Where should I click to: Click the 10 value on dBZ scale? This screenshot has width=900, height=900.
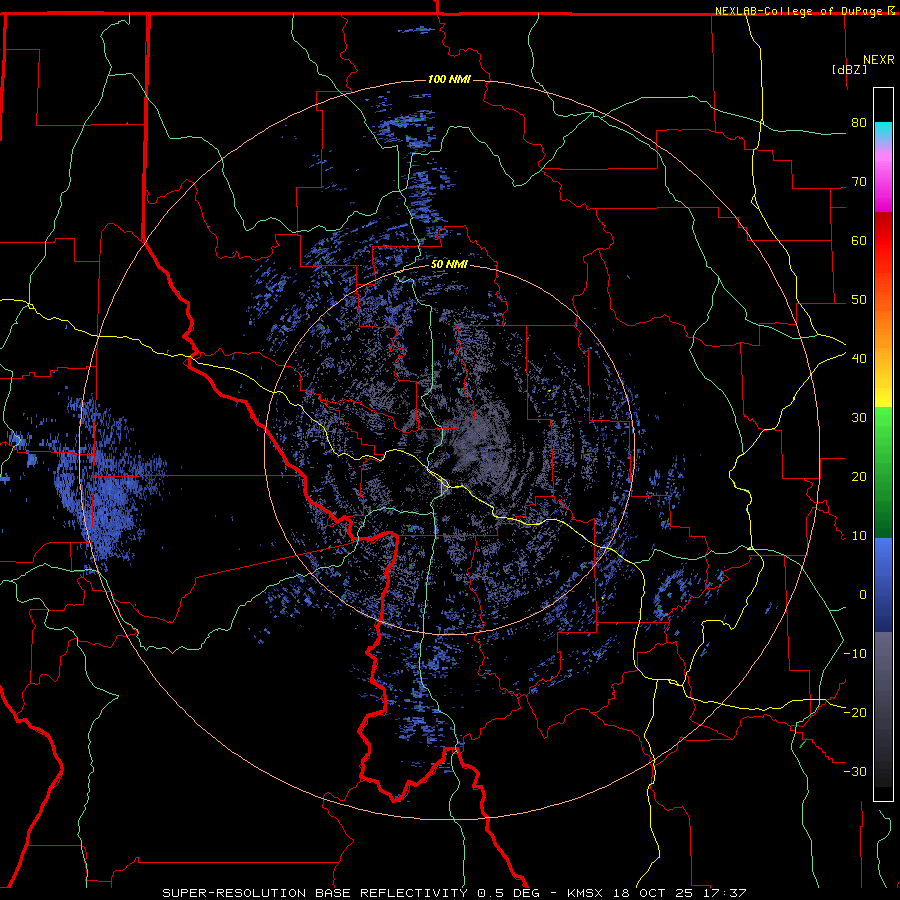(x=859, y=536)
